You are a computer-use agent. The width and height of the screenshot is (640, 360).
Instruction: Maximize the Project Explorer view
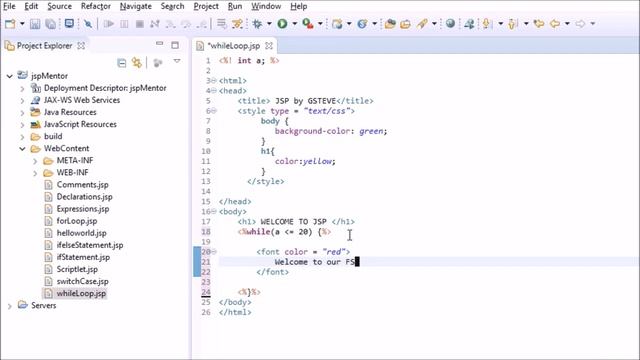pyautogui.click(x=175, y=45)
